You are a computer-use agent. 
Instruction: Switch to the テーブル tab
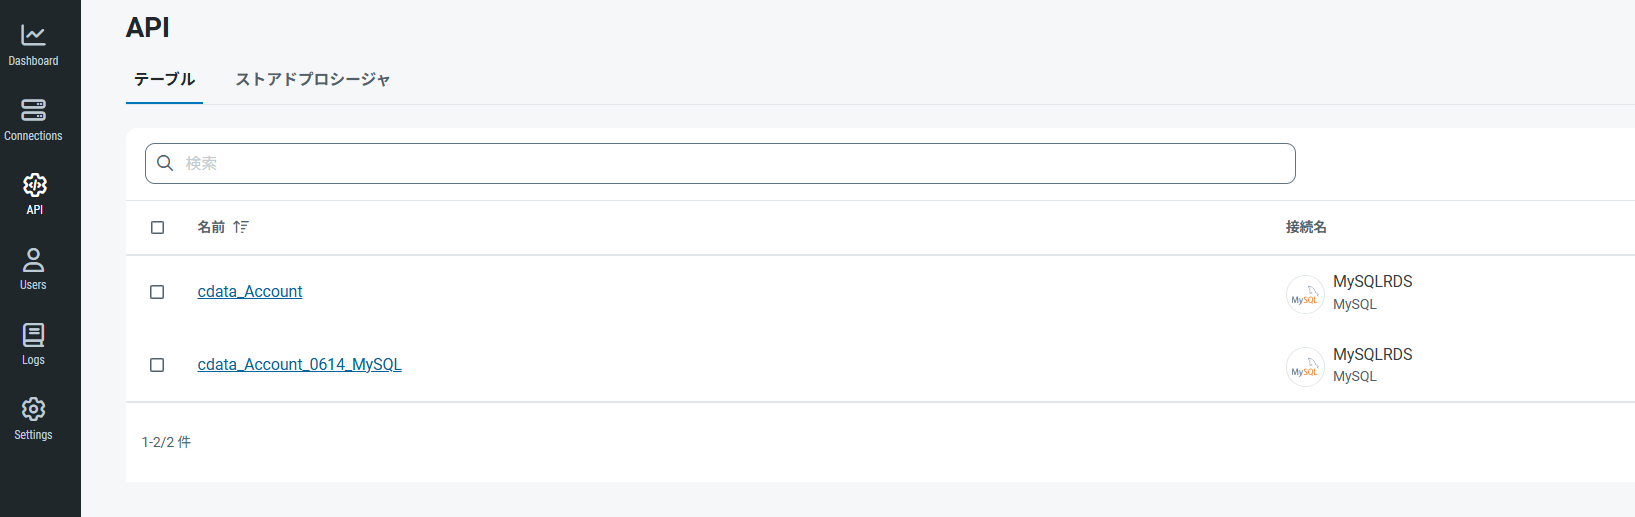tap(165, 79)
